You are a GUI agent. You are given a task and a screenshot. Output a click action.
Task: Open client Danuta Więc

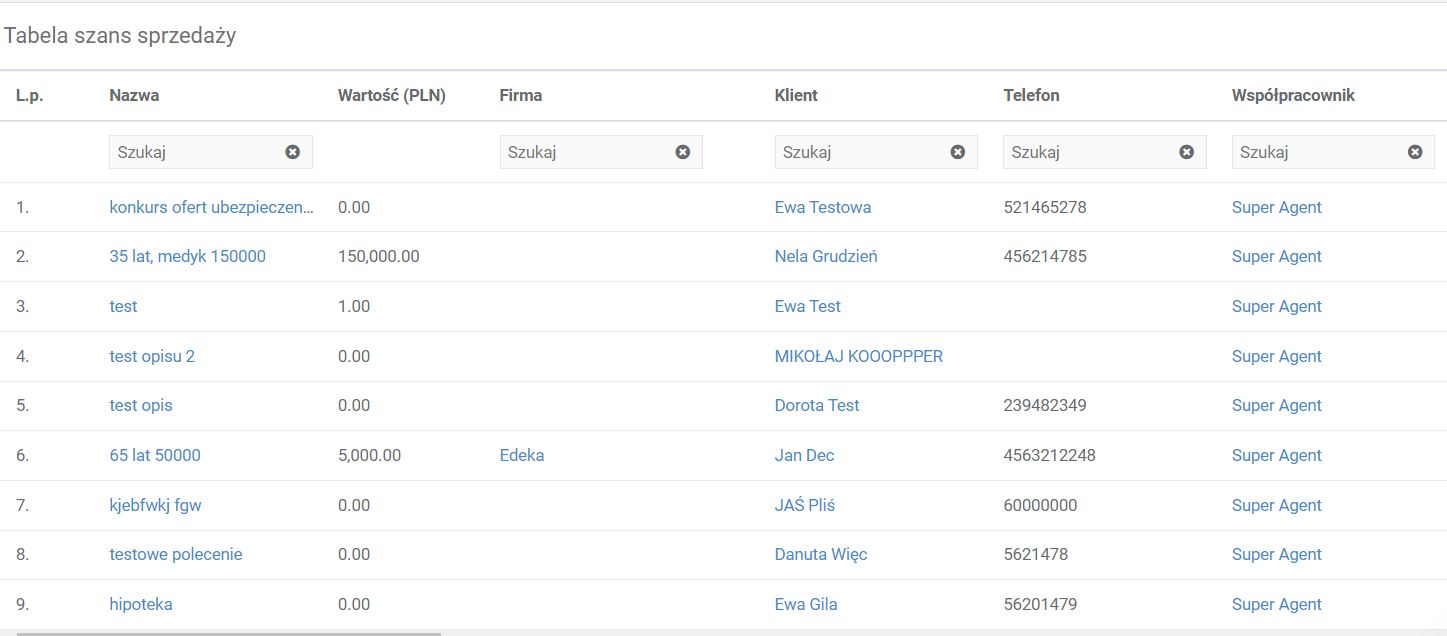point(820,555)
